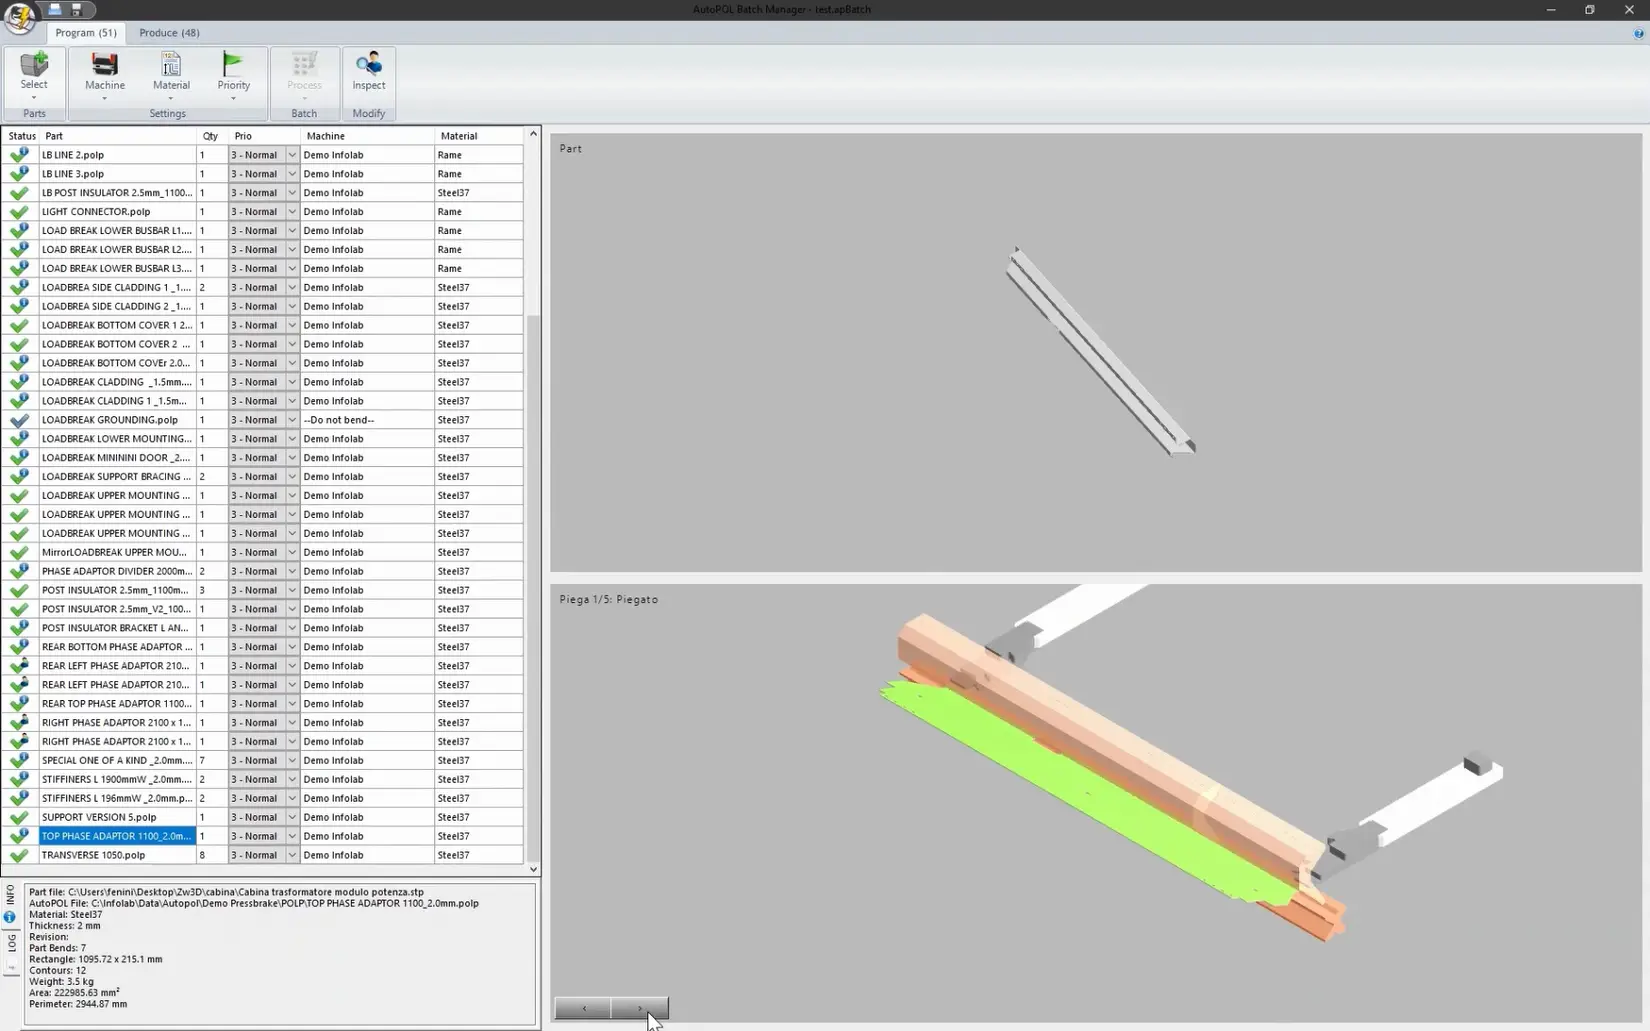Click the Print icon in the quick access toolbar
The width and height of the screenshot is (1650, 1031).
[55, 9]
